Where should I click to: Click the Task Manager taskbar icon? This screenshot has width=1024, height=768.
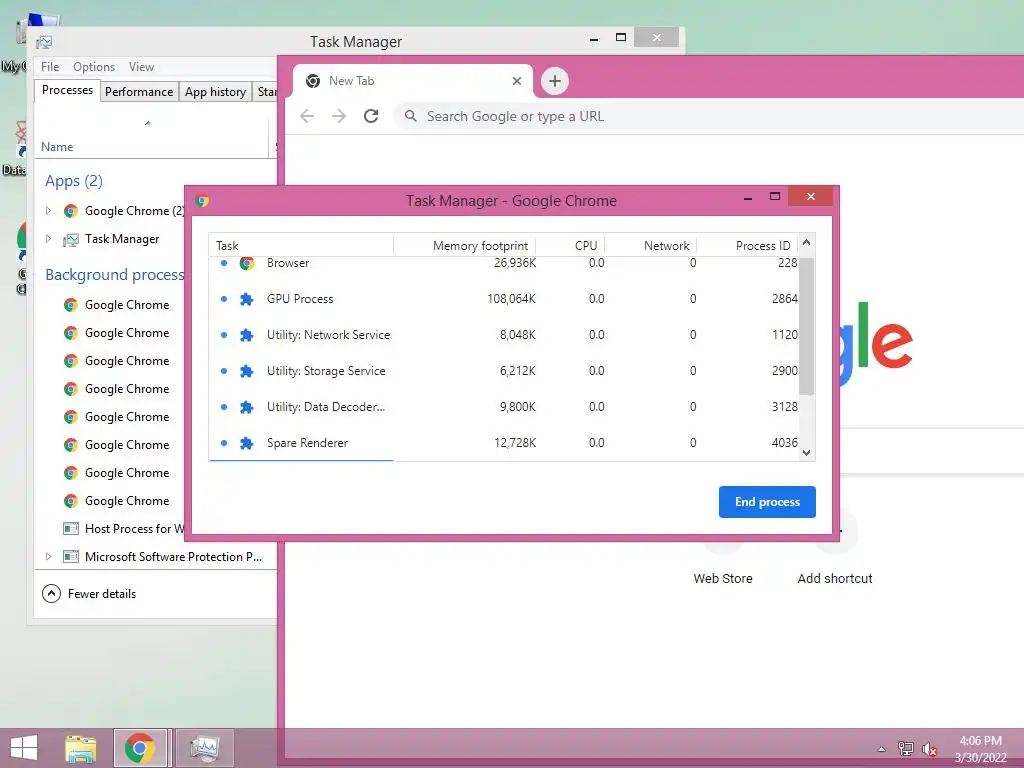[x=204, y=748]
